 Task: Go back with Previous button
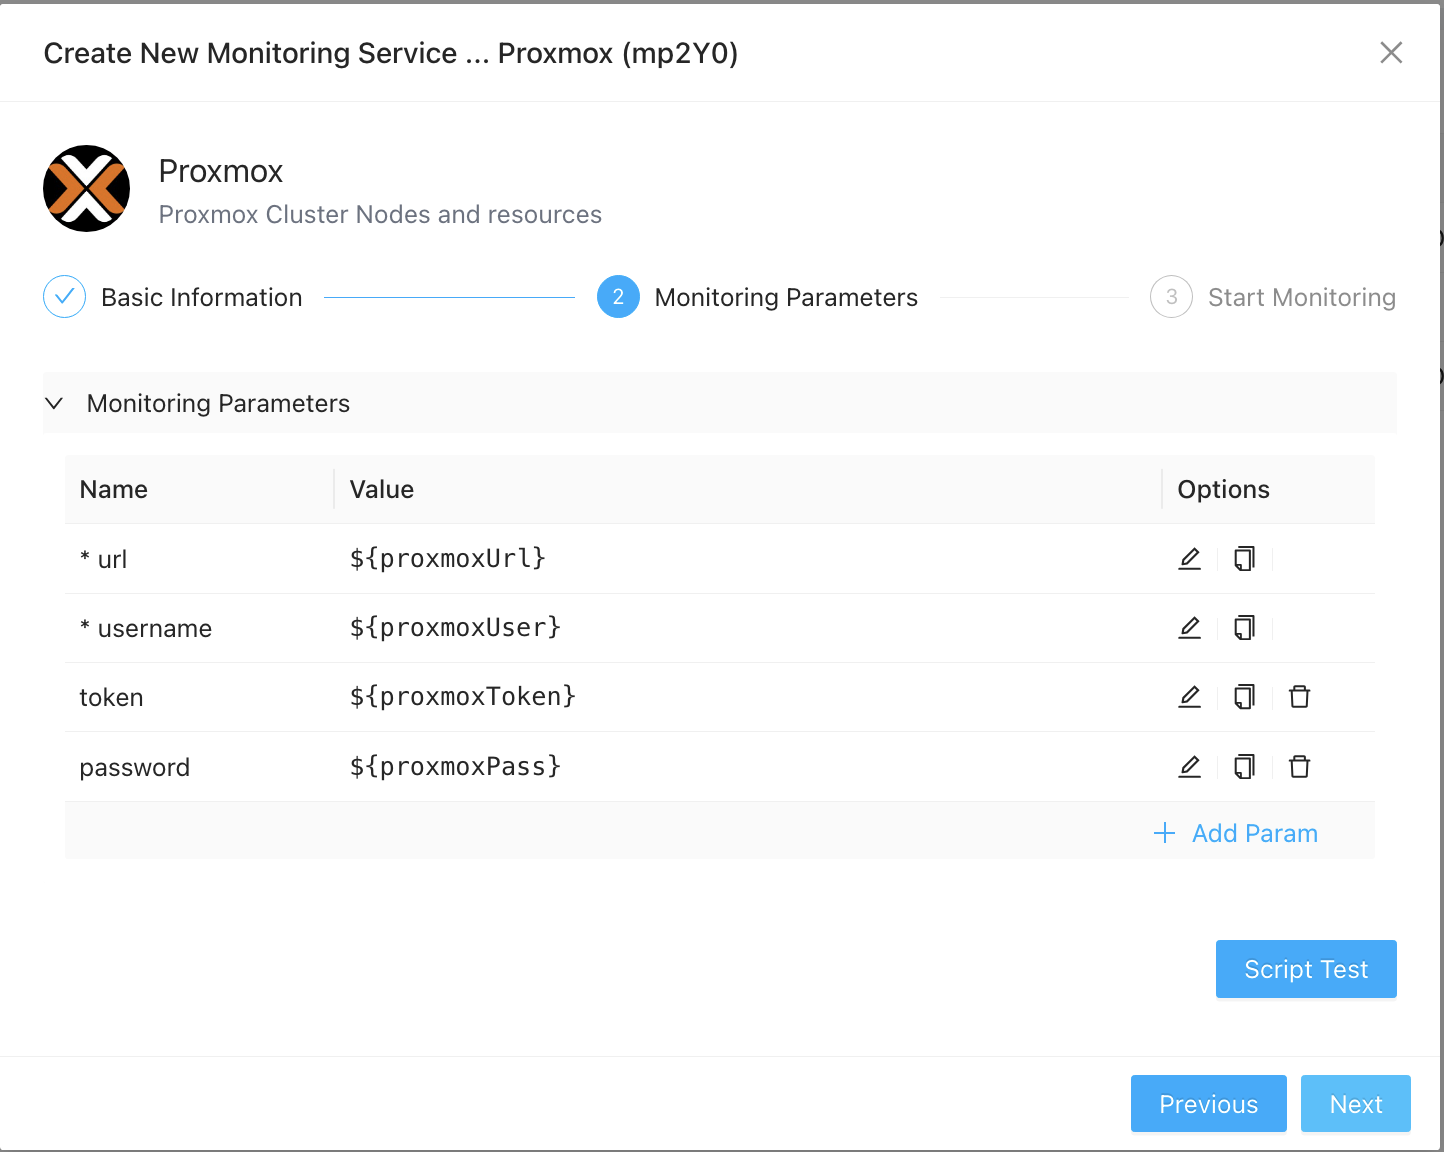pyautogui.click(x=1208, y=1104)
